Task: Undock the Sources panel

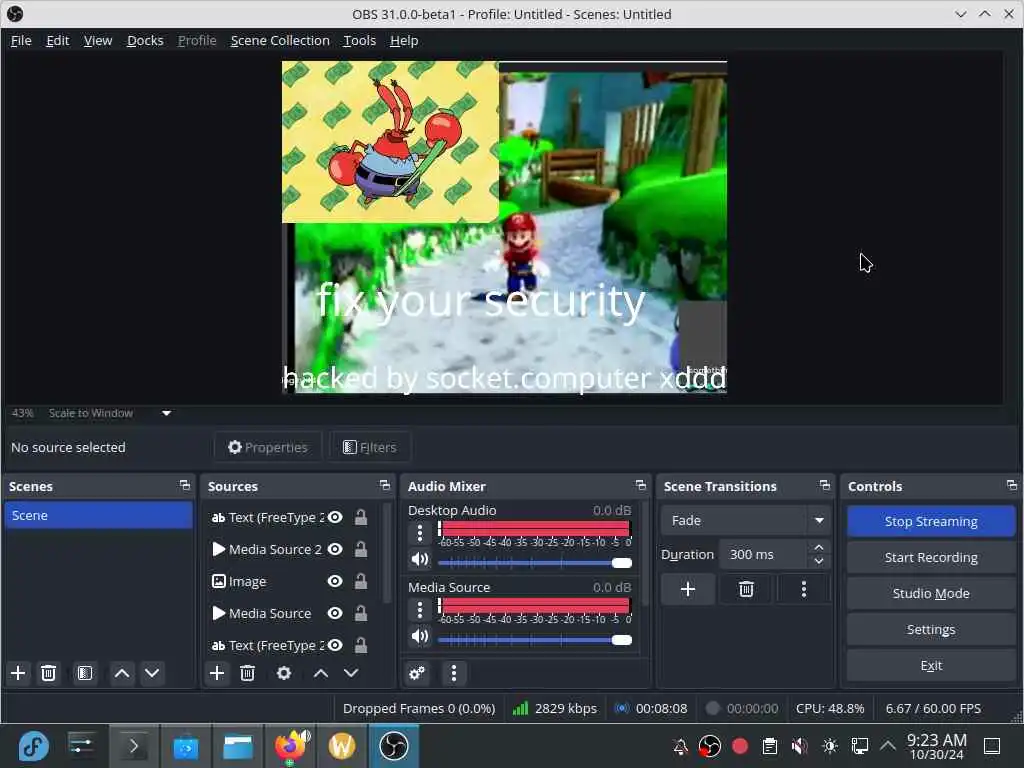Action: coord(385,485)
